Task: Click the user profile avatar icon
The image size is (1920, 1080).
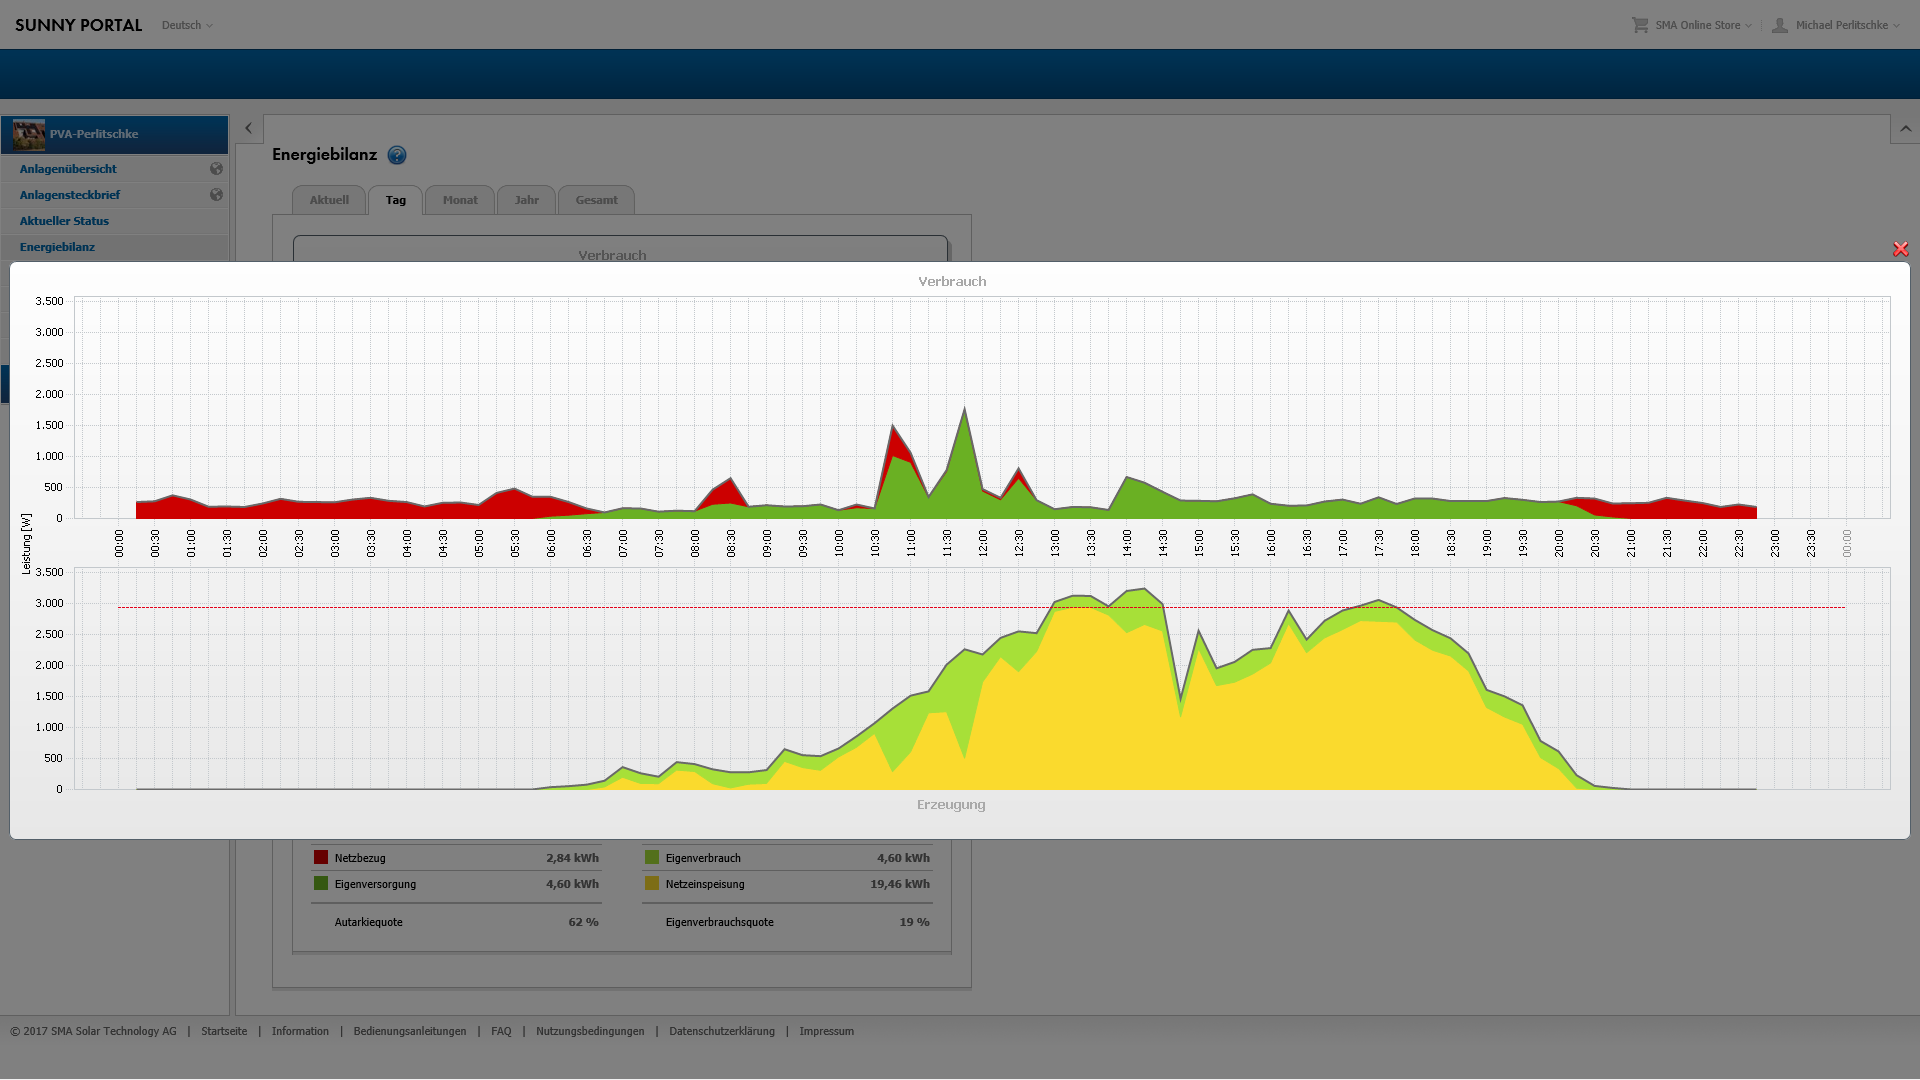Action: [x=1780, y=25]
